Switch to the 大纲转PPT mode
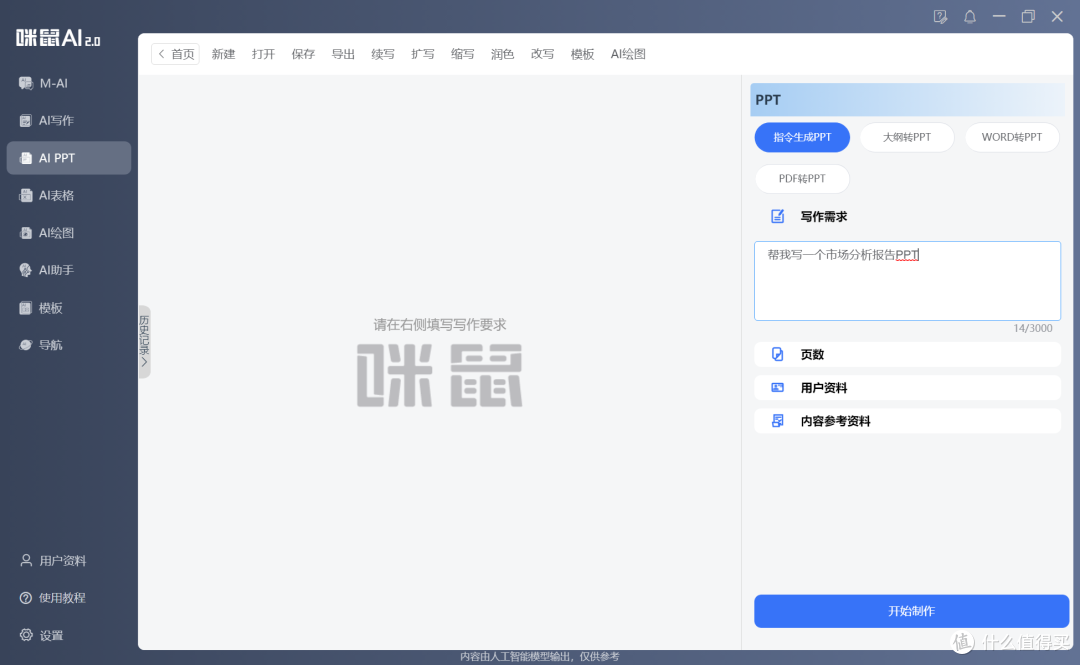The width and height of the screenshot is (1080, 665). coord(906,137)
